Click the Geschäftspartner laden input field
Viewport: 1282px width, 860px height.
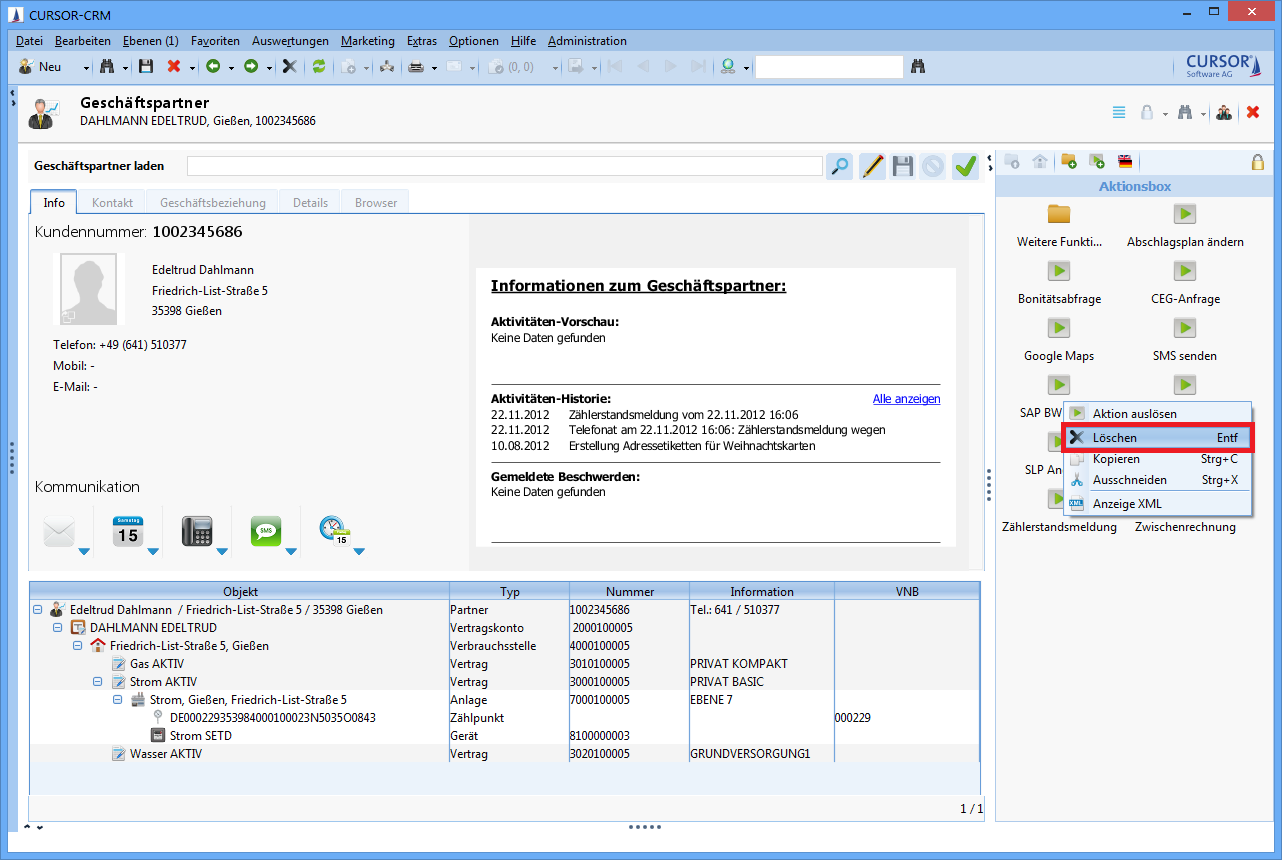504,166
